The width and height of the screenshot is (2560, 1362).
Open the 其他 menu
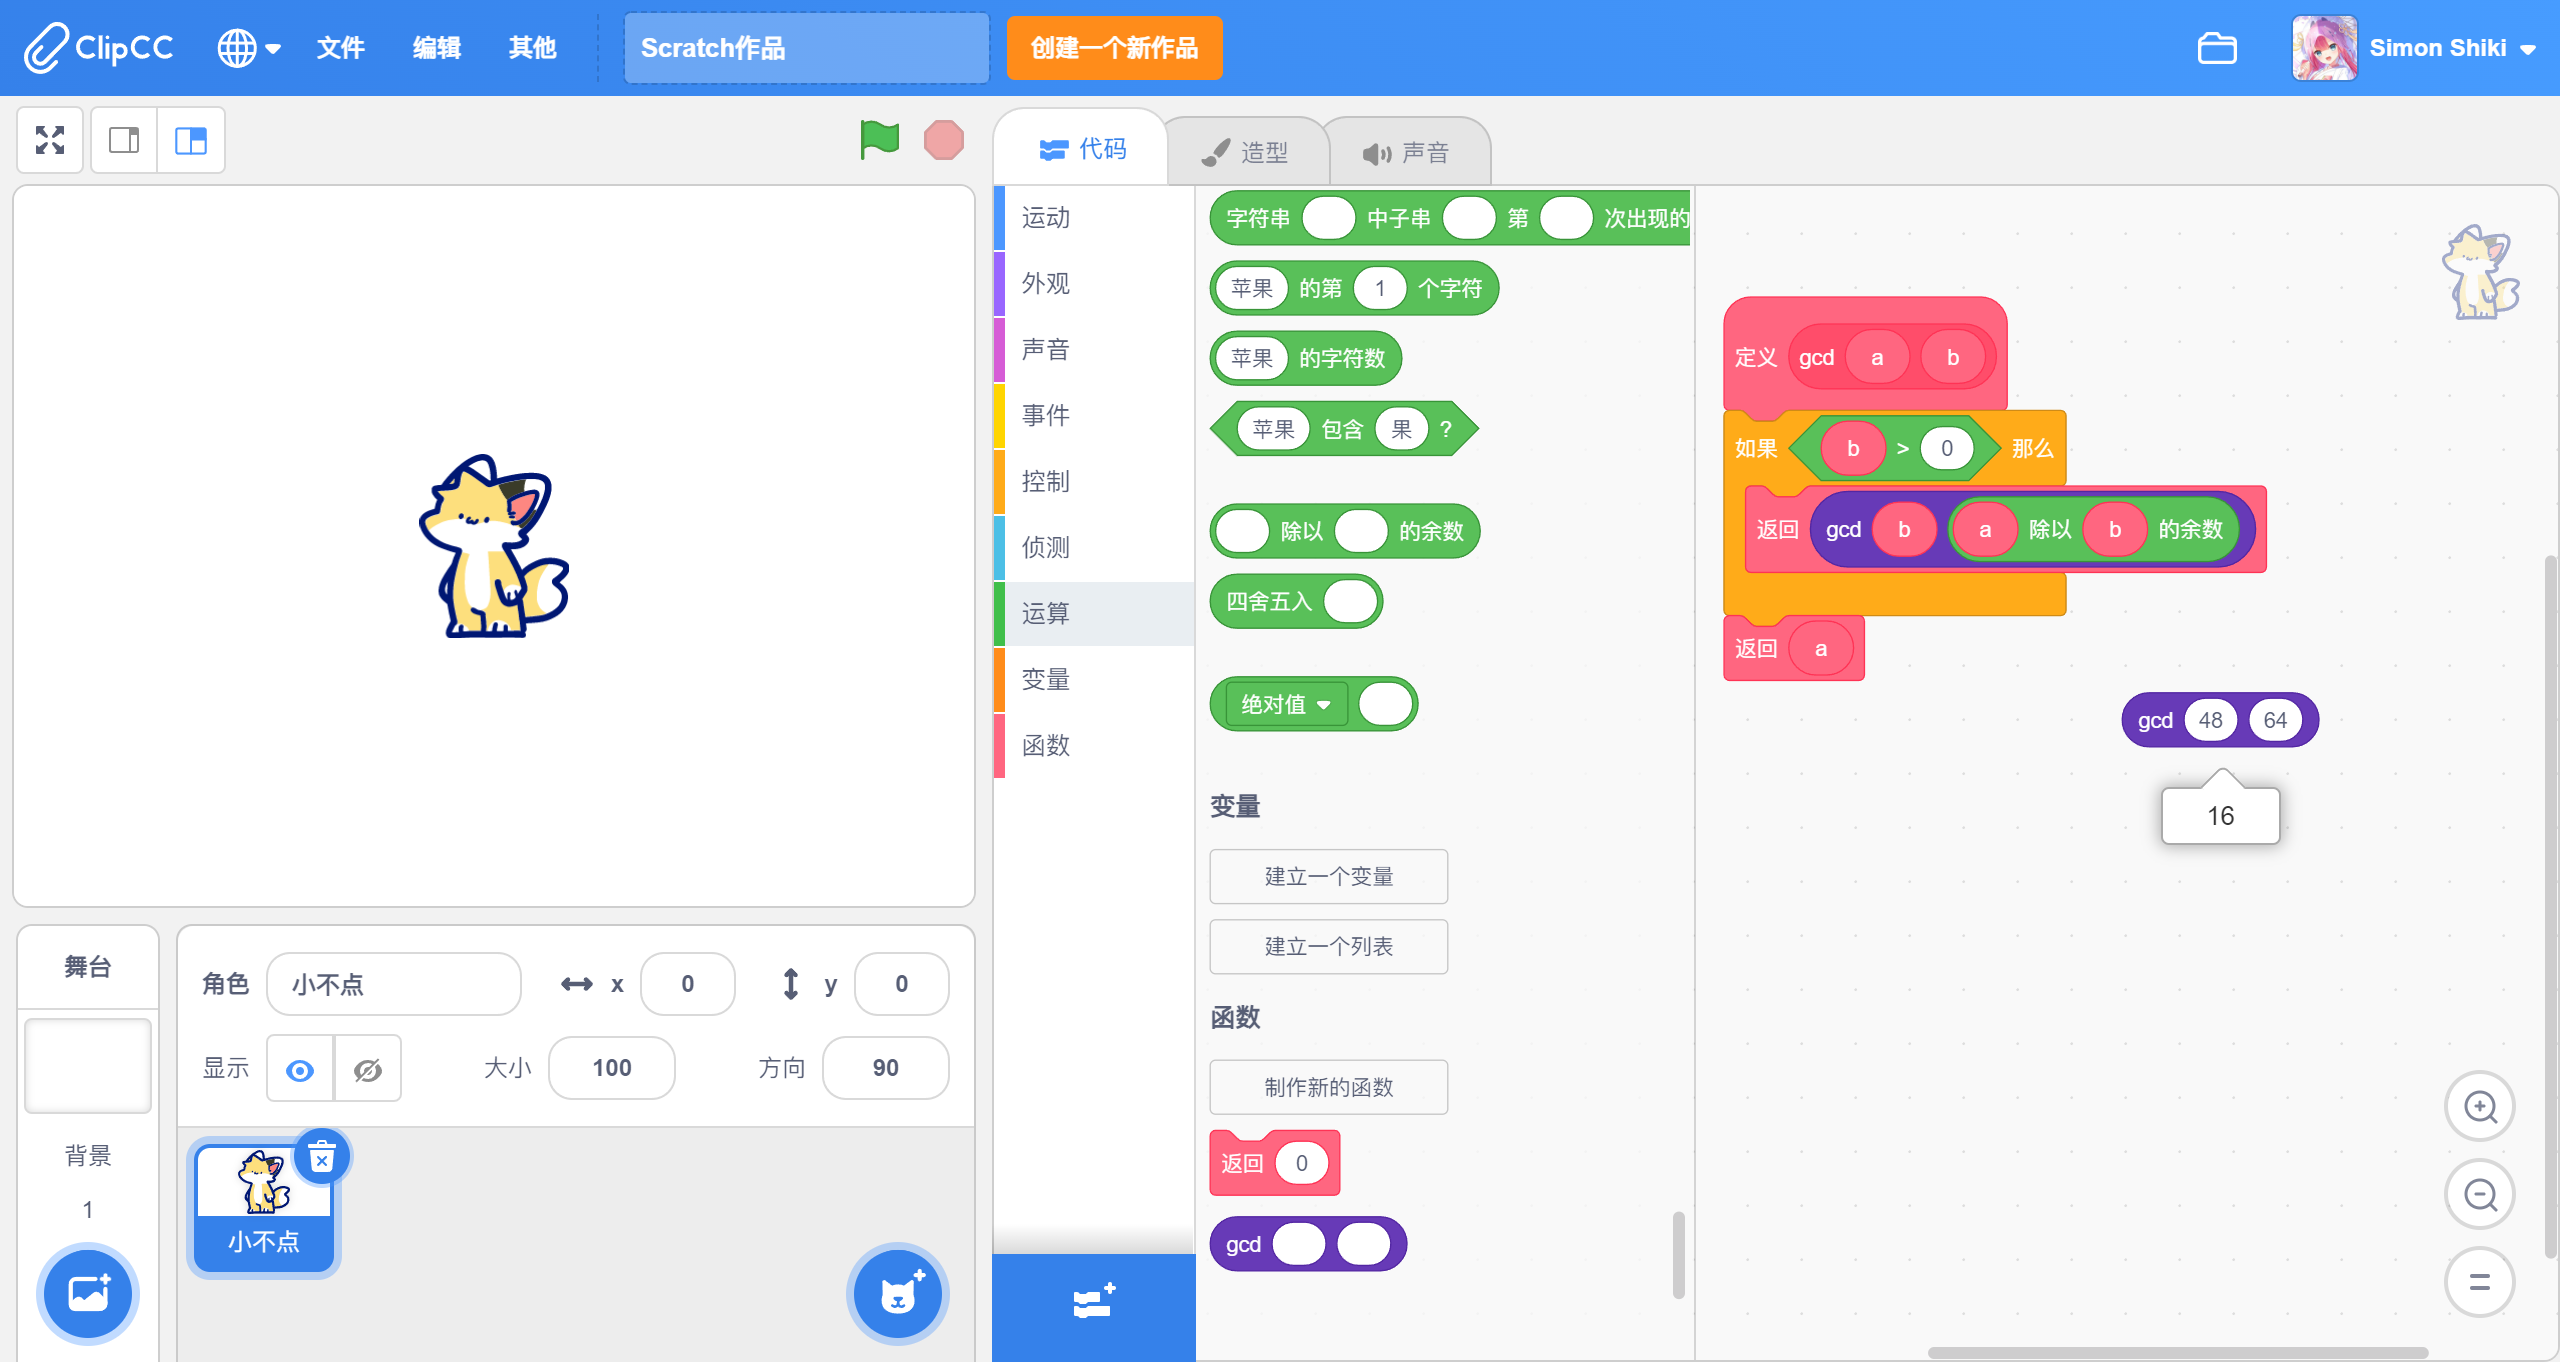point(532,48)
